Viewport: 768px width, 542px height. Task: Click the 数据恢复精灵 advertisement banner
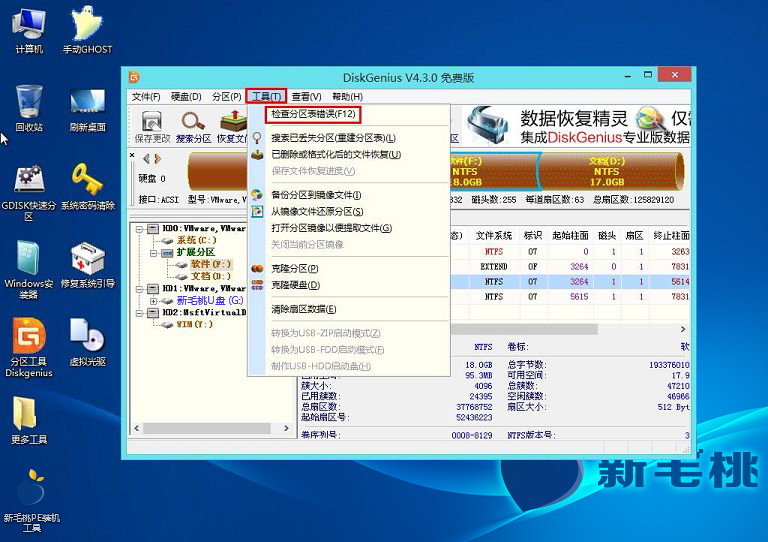[x=578, y=126]
